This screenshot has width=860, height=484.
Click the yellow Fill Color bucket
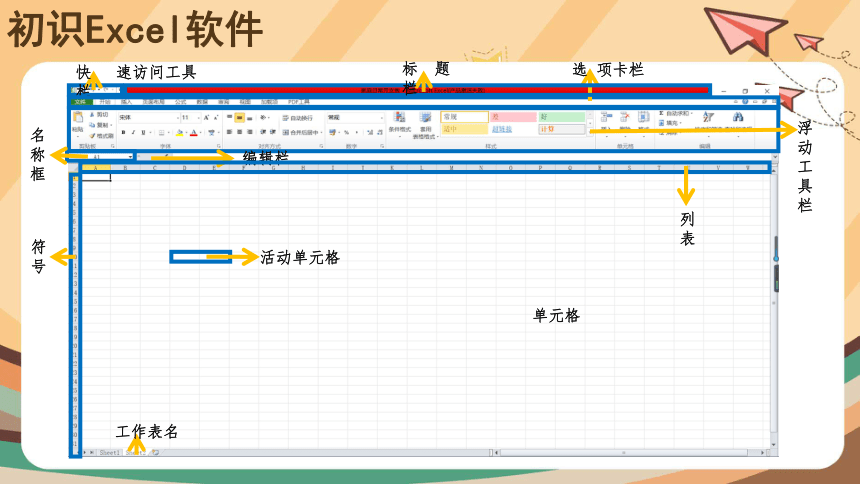tap(179, 132)
